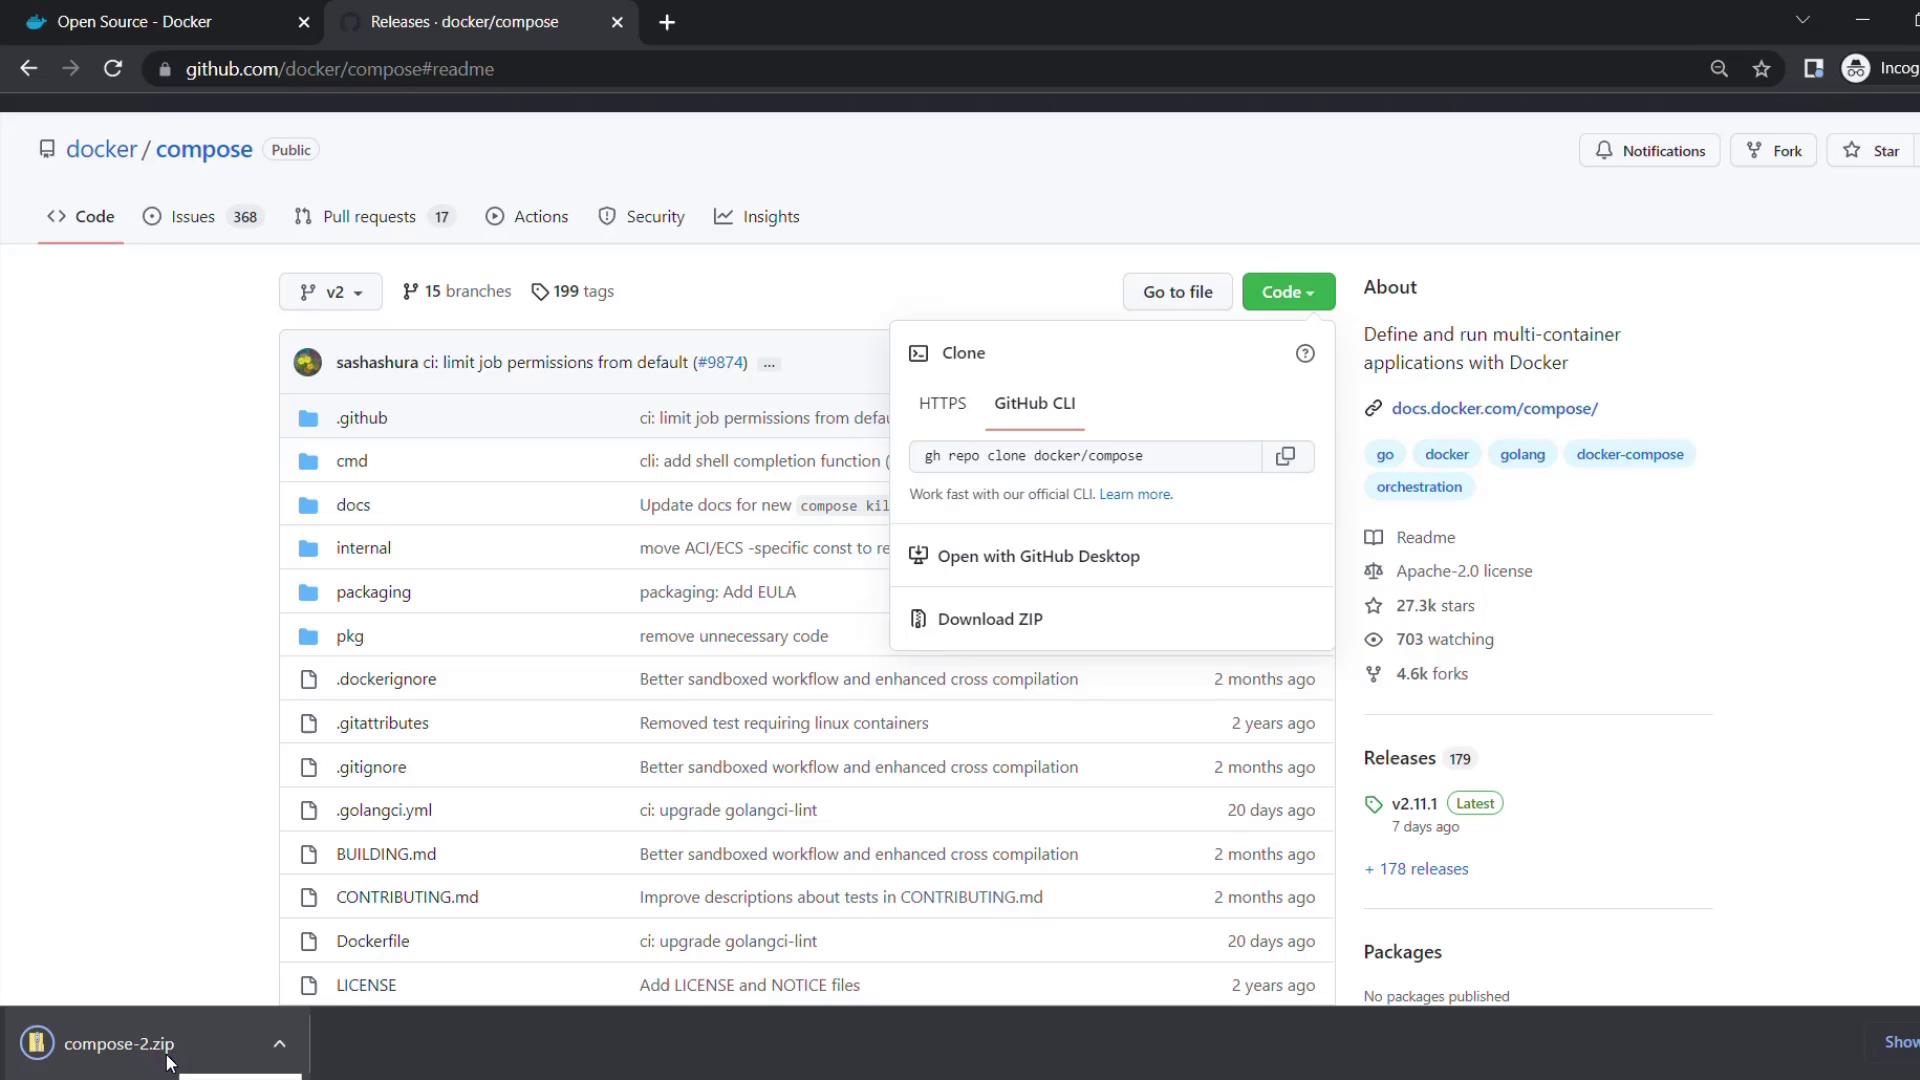Click the Notifications bell button
The width and height of the screenshot is (1920, 1080).
[x=1649, y=151]
